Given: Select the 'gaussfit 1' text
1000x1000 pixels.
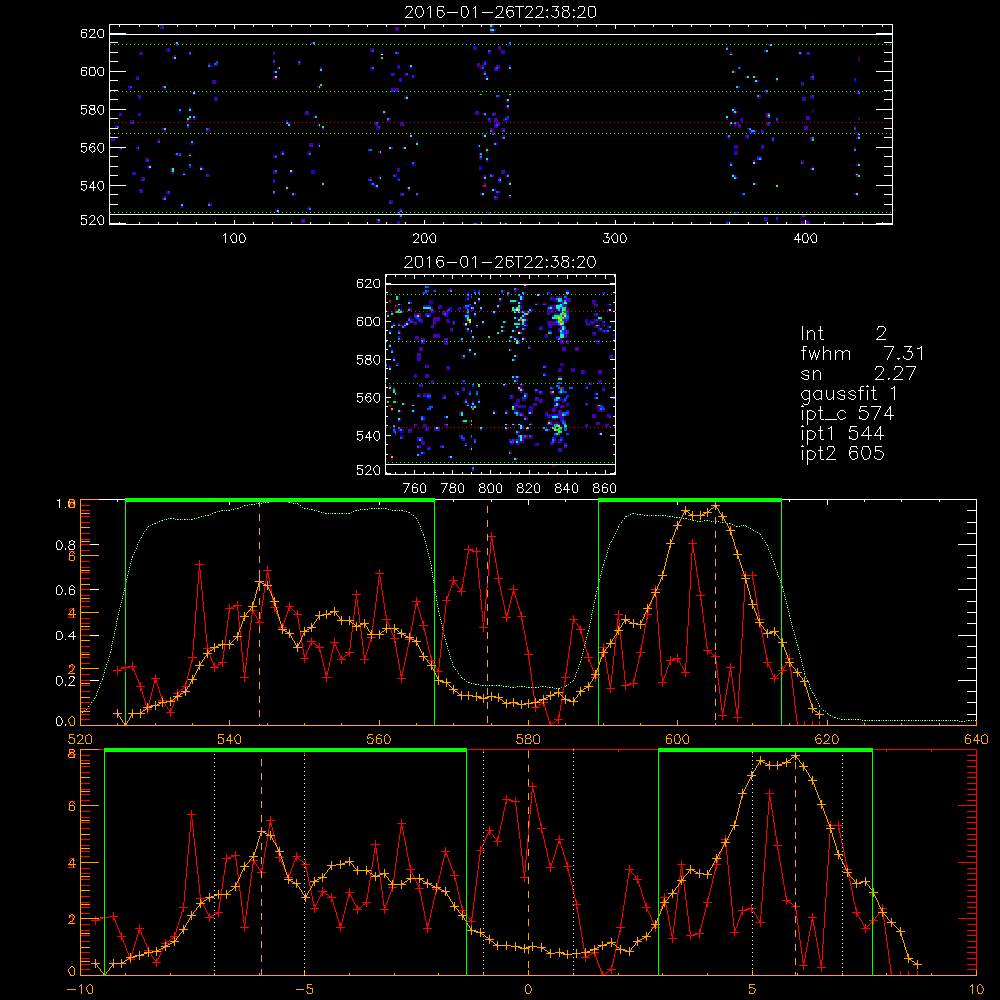Looking at the screenshot, I should (849, 393).
